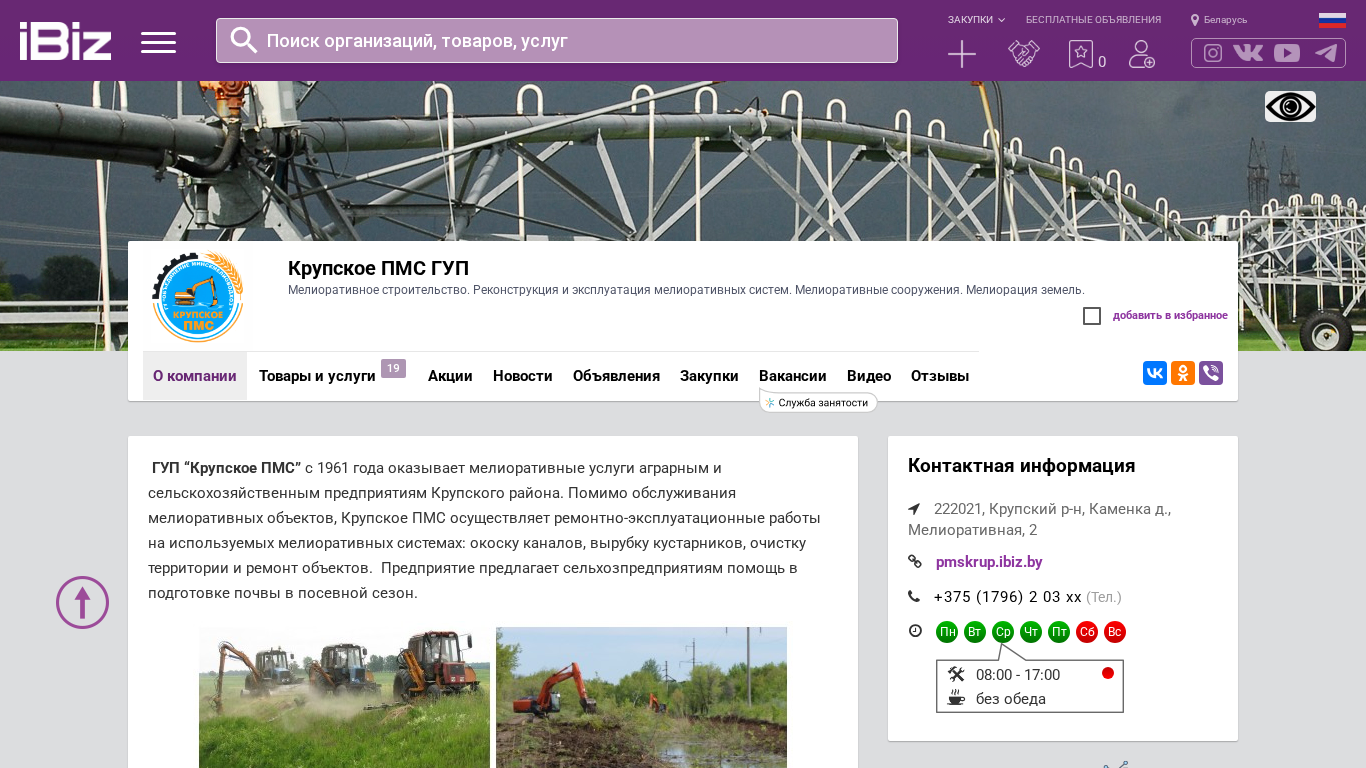Click the Крупское ПМС company logo
Image resolution: width=1366 pixels, height=768 pixels.
(198, 297)
